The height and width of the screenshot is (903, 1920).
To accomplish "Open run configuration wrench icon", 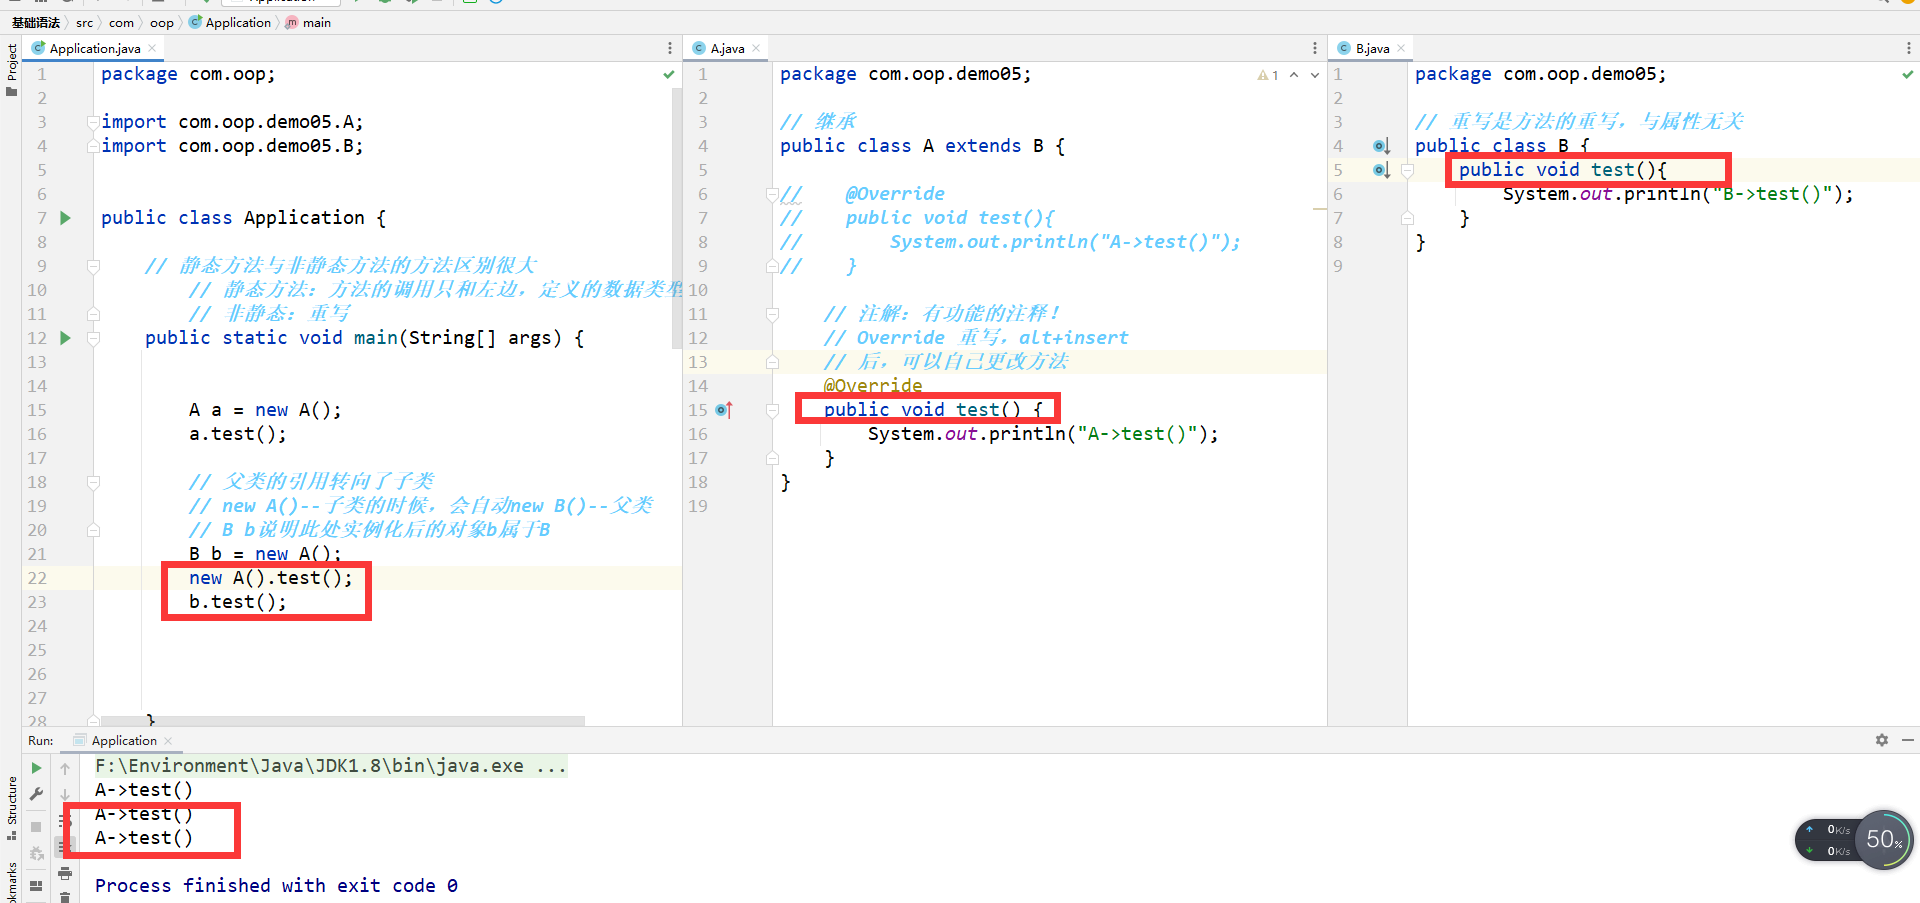I will (37, 794).
